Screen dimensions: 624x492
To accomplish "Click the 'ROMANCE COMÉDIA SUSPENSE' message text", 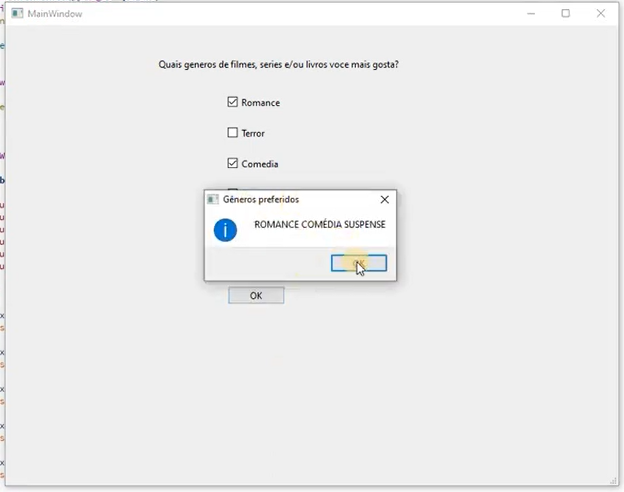I will [319, 225].
